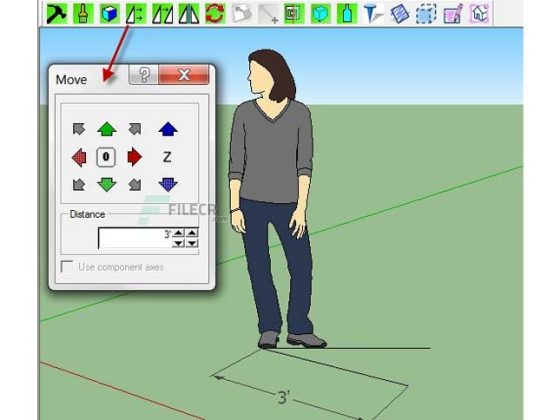
Task: Click the grey up-left diagonal arrow
Action: [x=79, y=129]
